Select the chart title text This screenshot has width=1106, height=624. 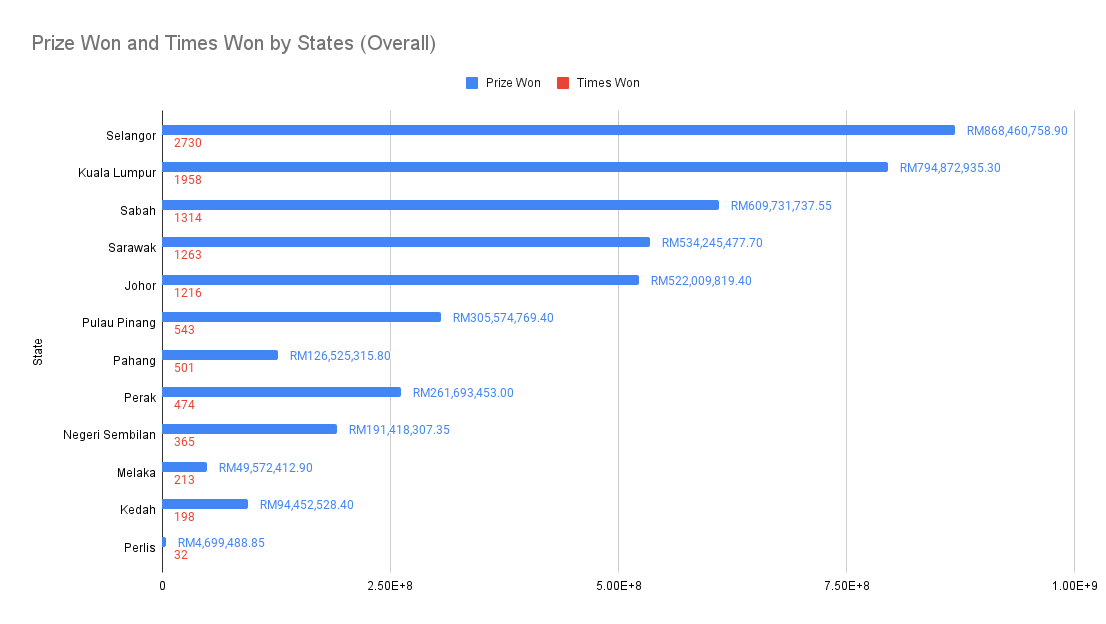coord(233,43)
